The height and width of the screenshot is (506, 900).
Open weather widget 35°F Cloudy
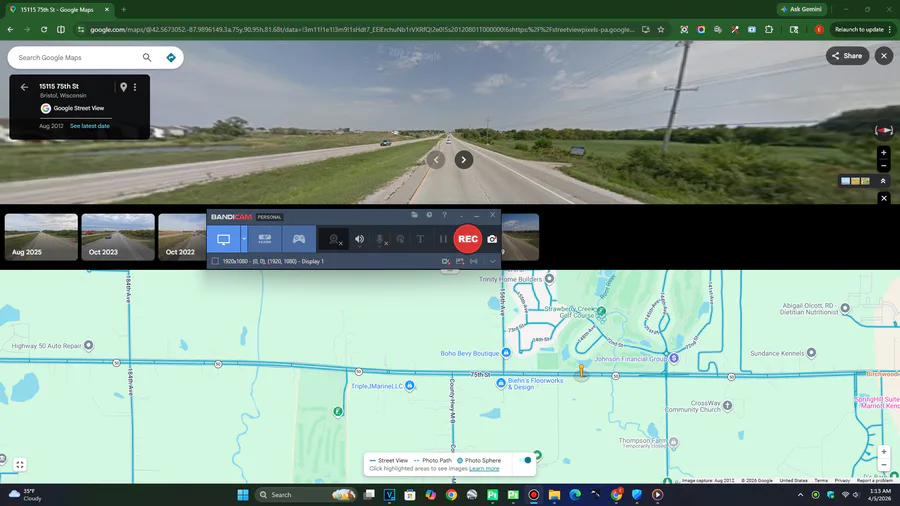pos(26,495)
